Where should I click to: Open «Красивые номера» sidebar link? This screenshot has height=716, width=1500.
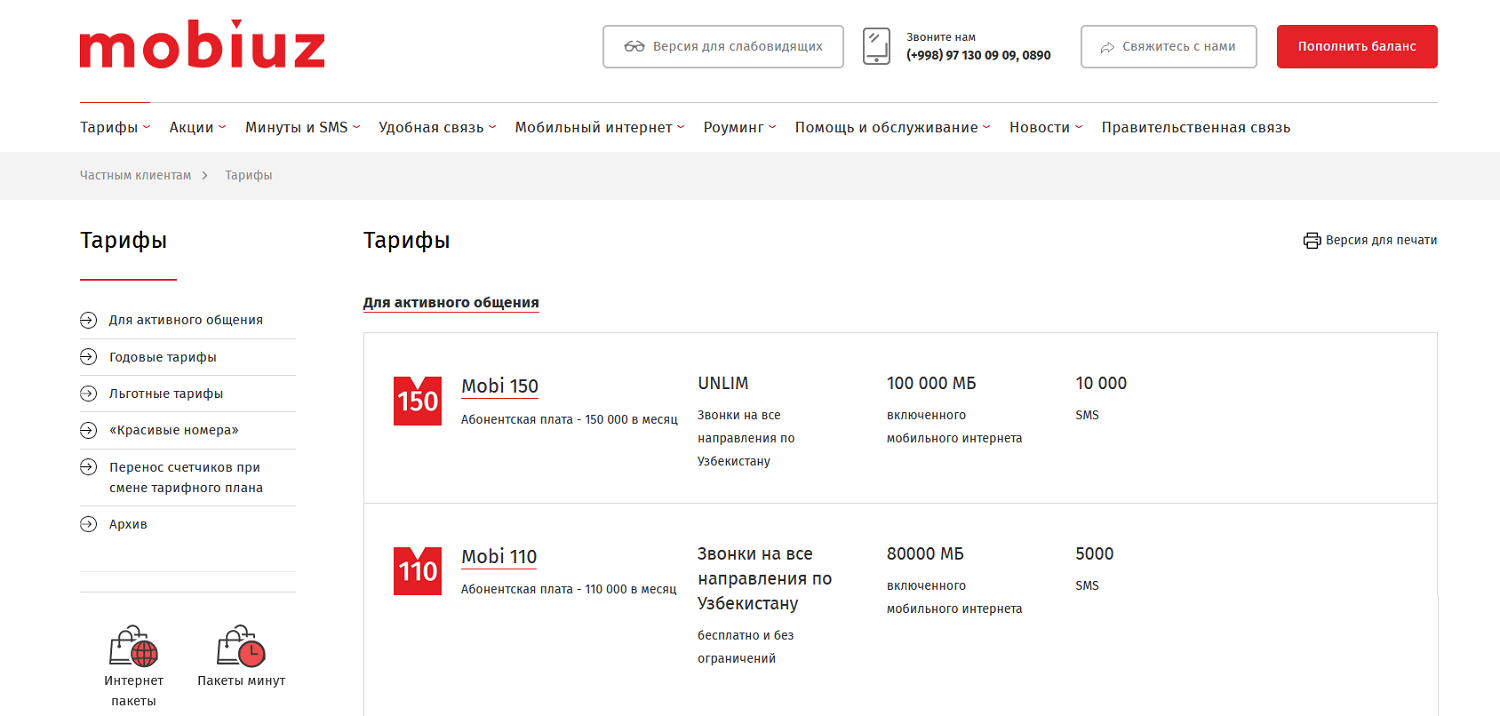174,430
